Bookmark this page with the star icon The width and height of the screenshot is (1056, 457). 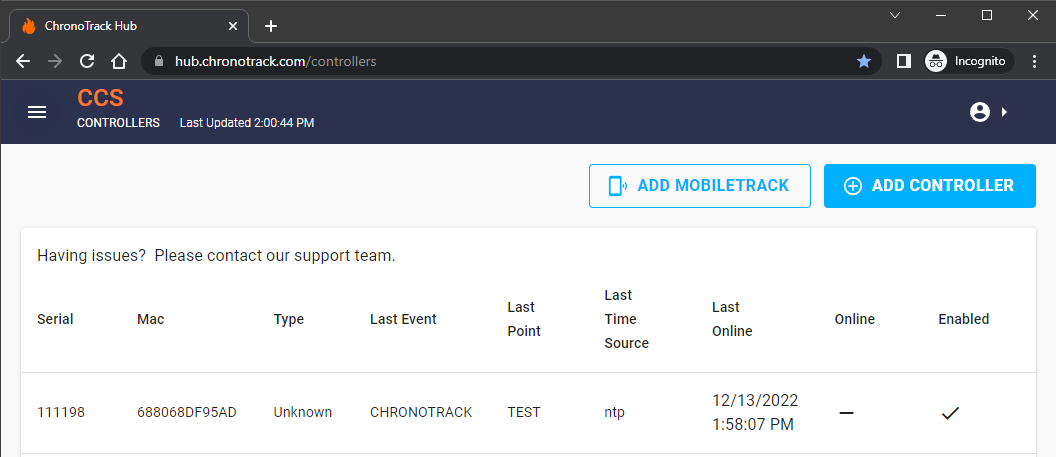click(863, 61)
